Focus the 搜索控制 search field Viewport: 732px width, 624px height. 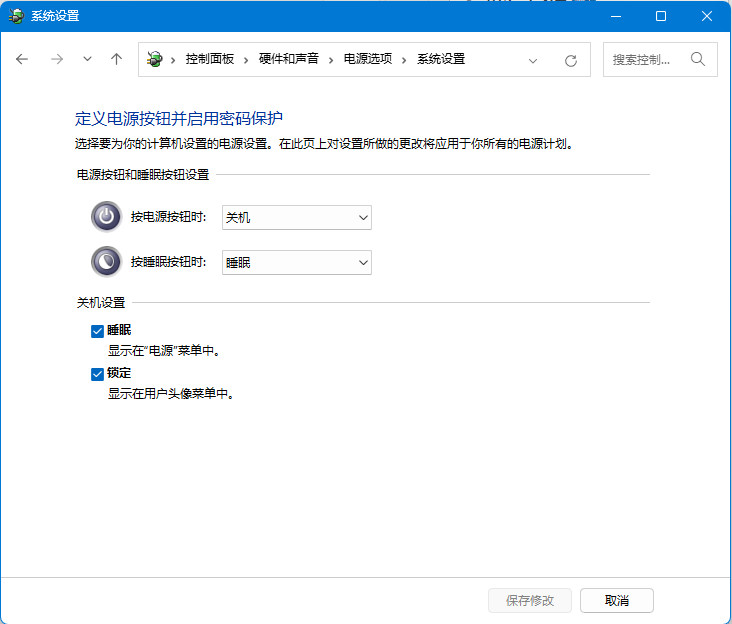click(x=660, y=59)
